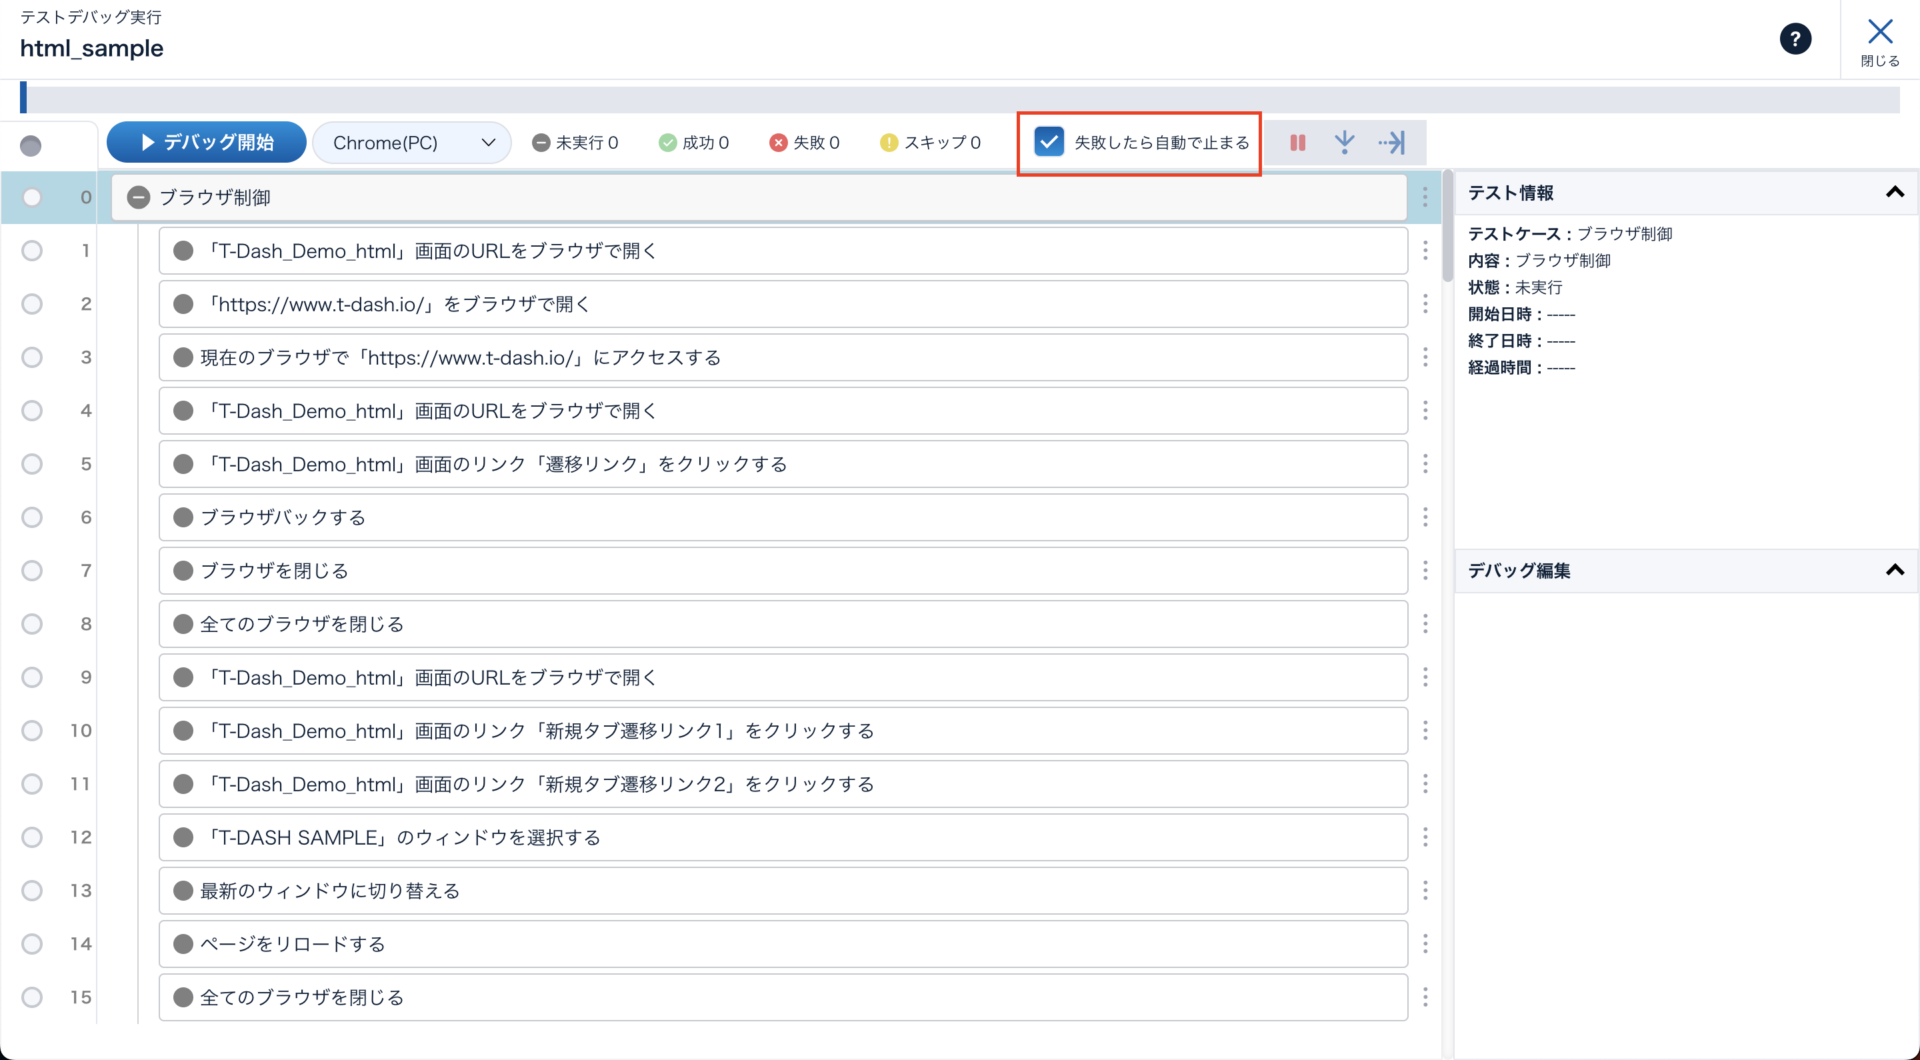
Task: Click the pause execution icon
Action: [x=1297, y=143]
